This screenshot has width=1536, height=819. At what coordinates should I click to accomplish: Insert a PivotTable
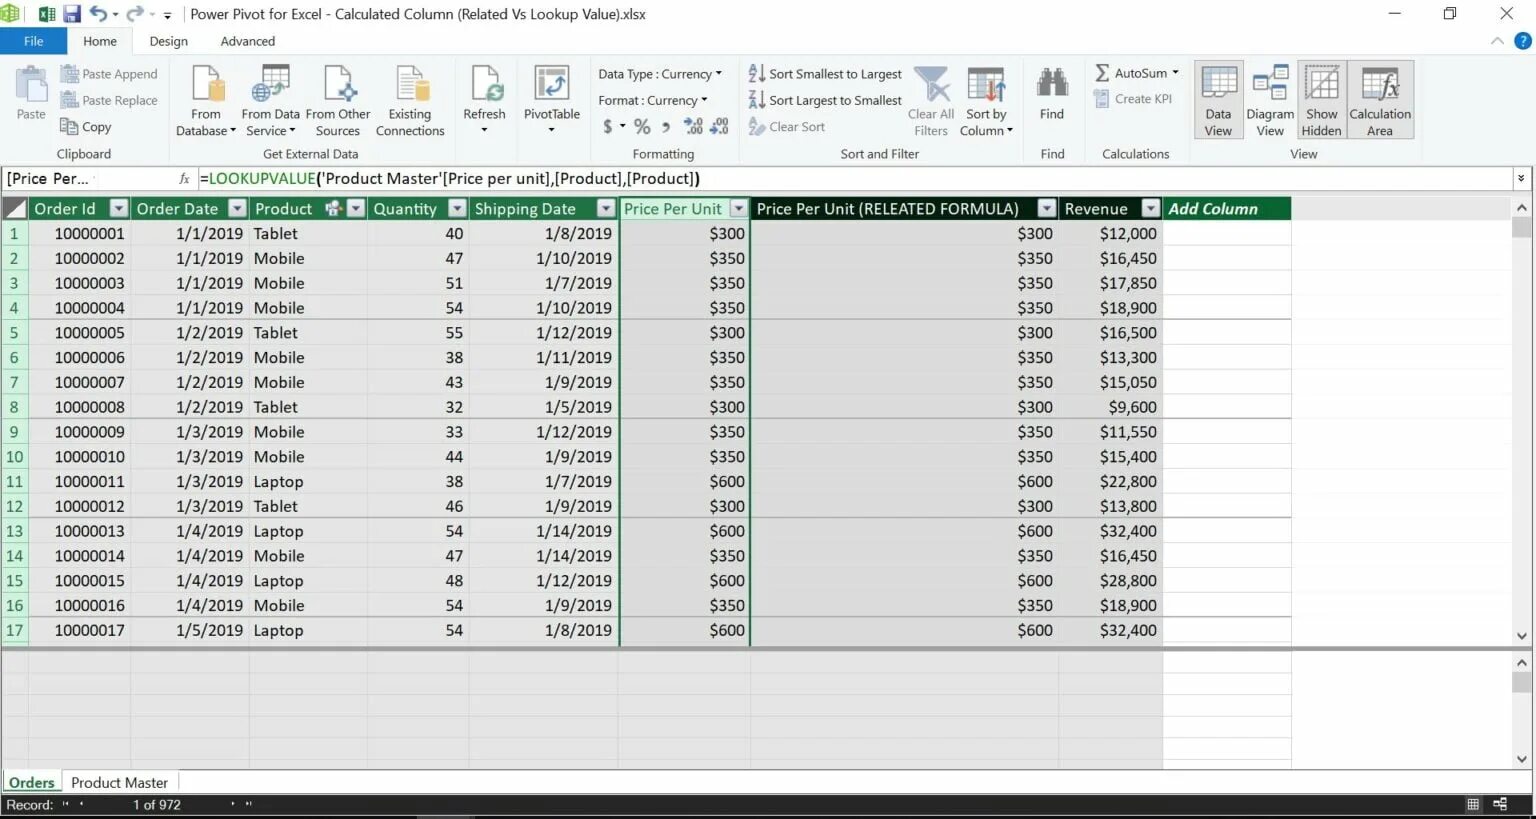(552, 101)
